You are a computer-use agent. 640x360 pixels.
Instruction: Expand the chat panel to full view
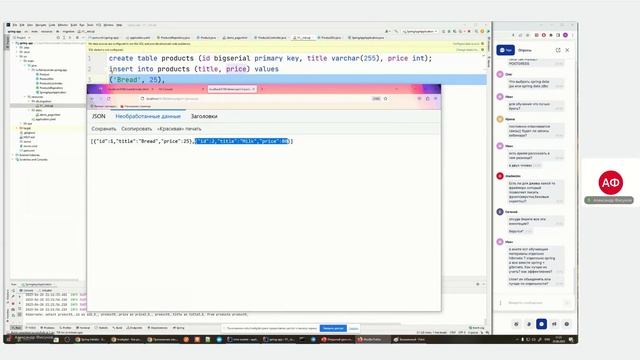pyautogui.click(x=558, y=50)
